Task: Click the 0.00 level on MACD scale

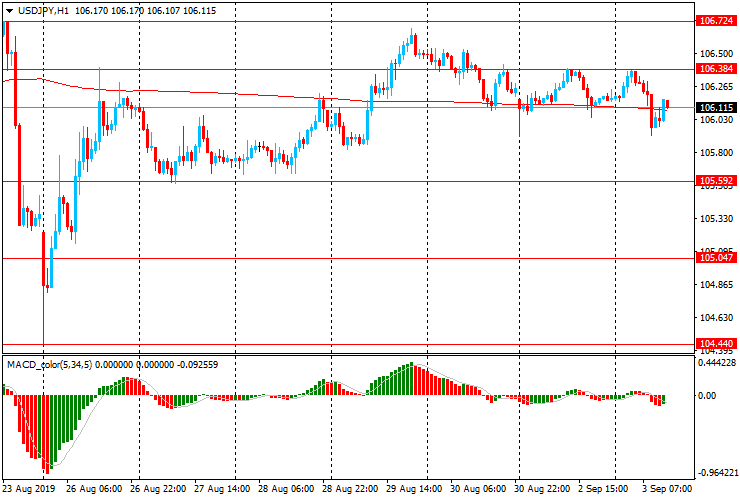Action: [707, 397]
